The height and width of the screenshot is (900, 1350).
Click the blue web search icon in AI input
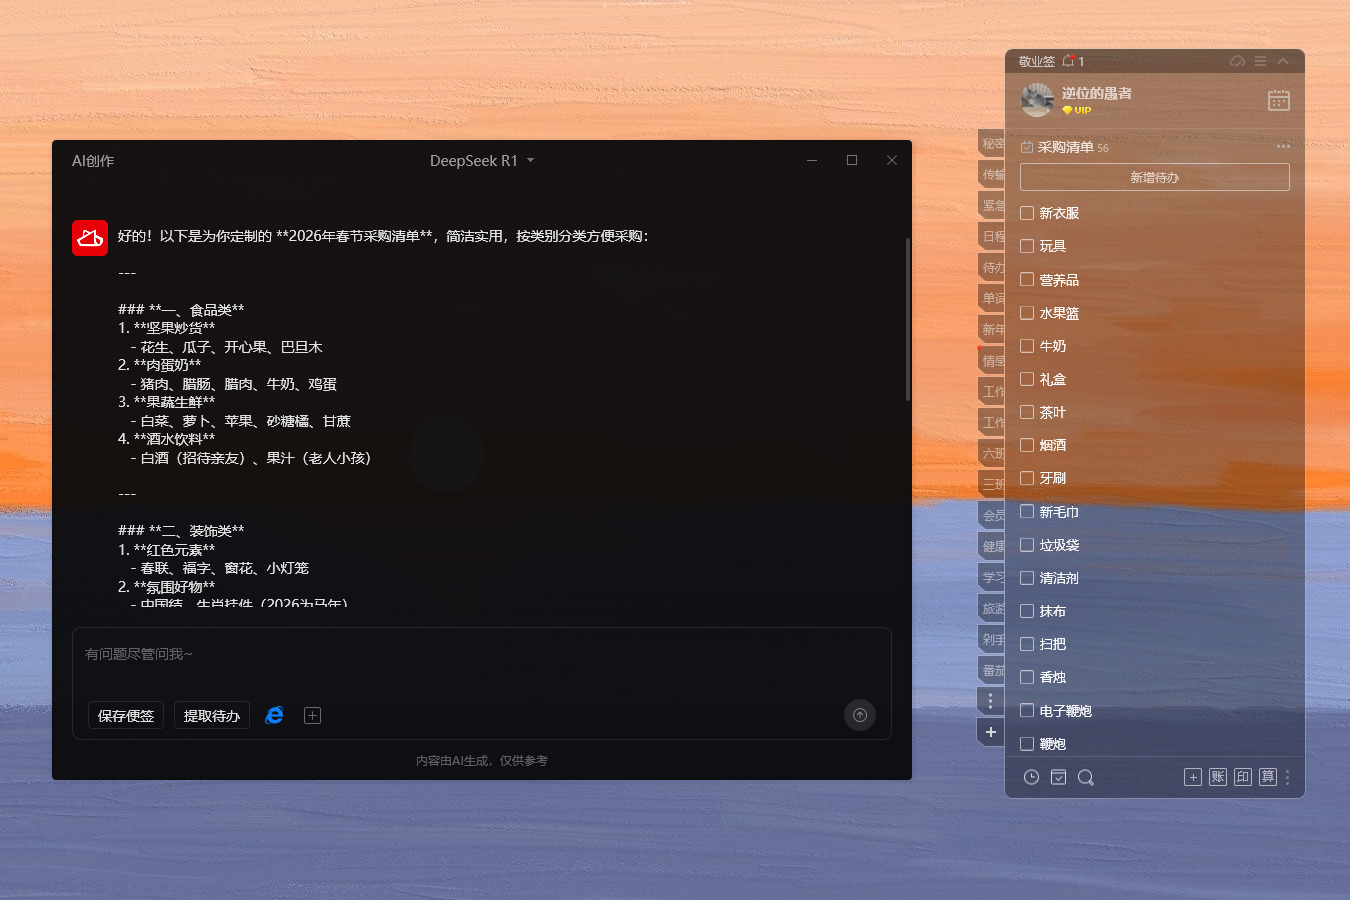(x=274, y=715)
